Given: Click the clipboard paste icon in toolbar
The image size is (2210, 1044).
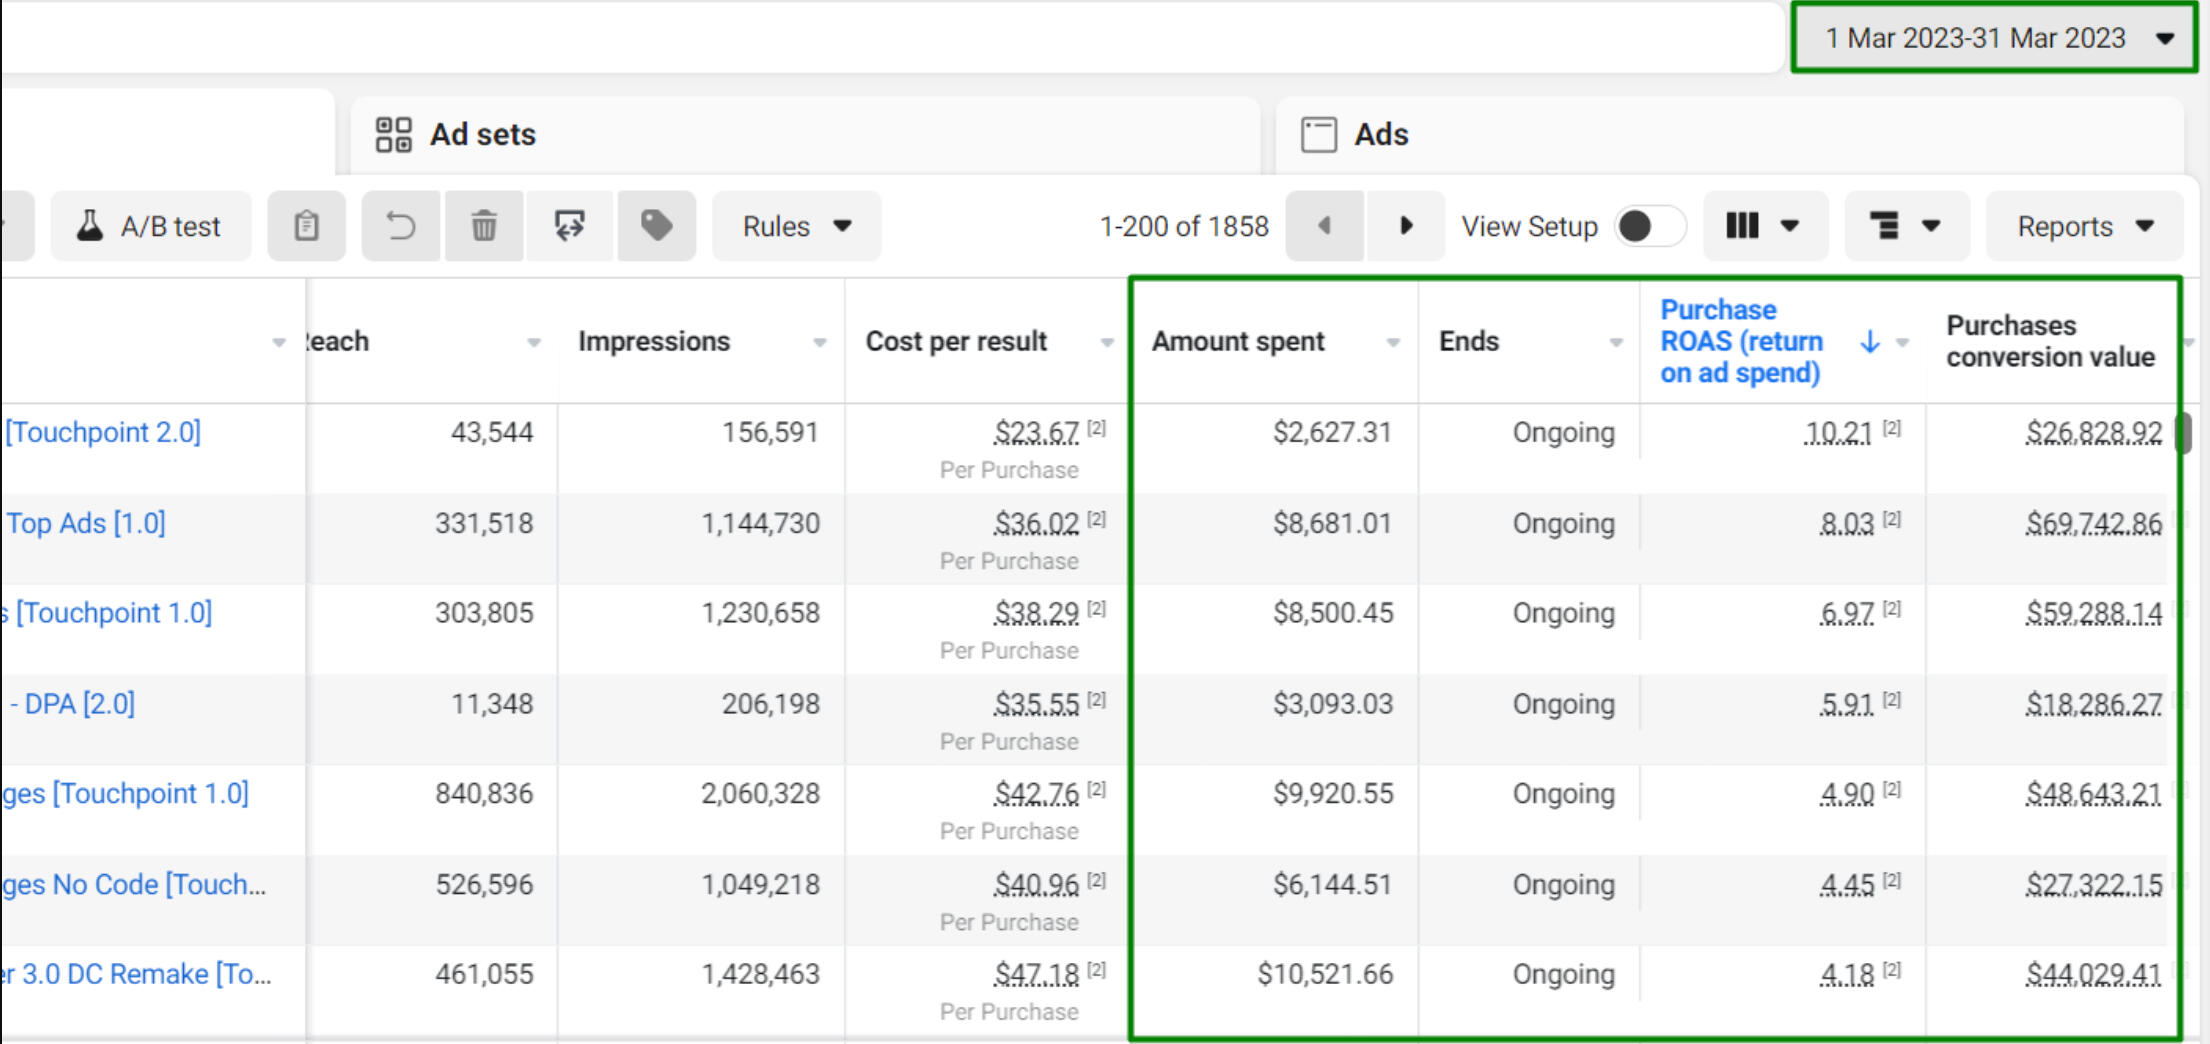Looking at the screenshot, I should click(306, 226).
